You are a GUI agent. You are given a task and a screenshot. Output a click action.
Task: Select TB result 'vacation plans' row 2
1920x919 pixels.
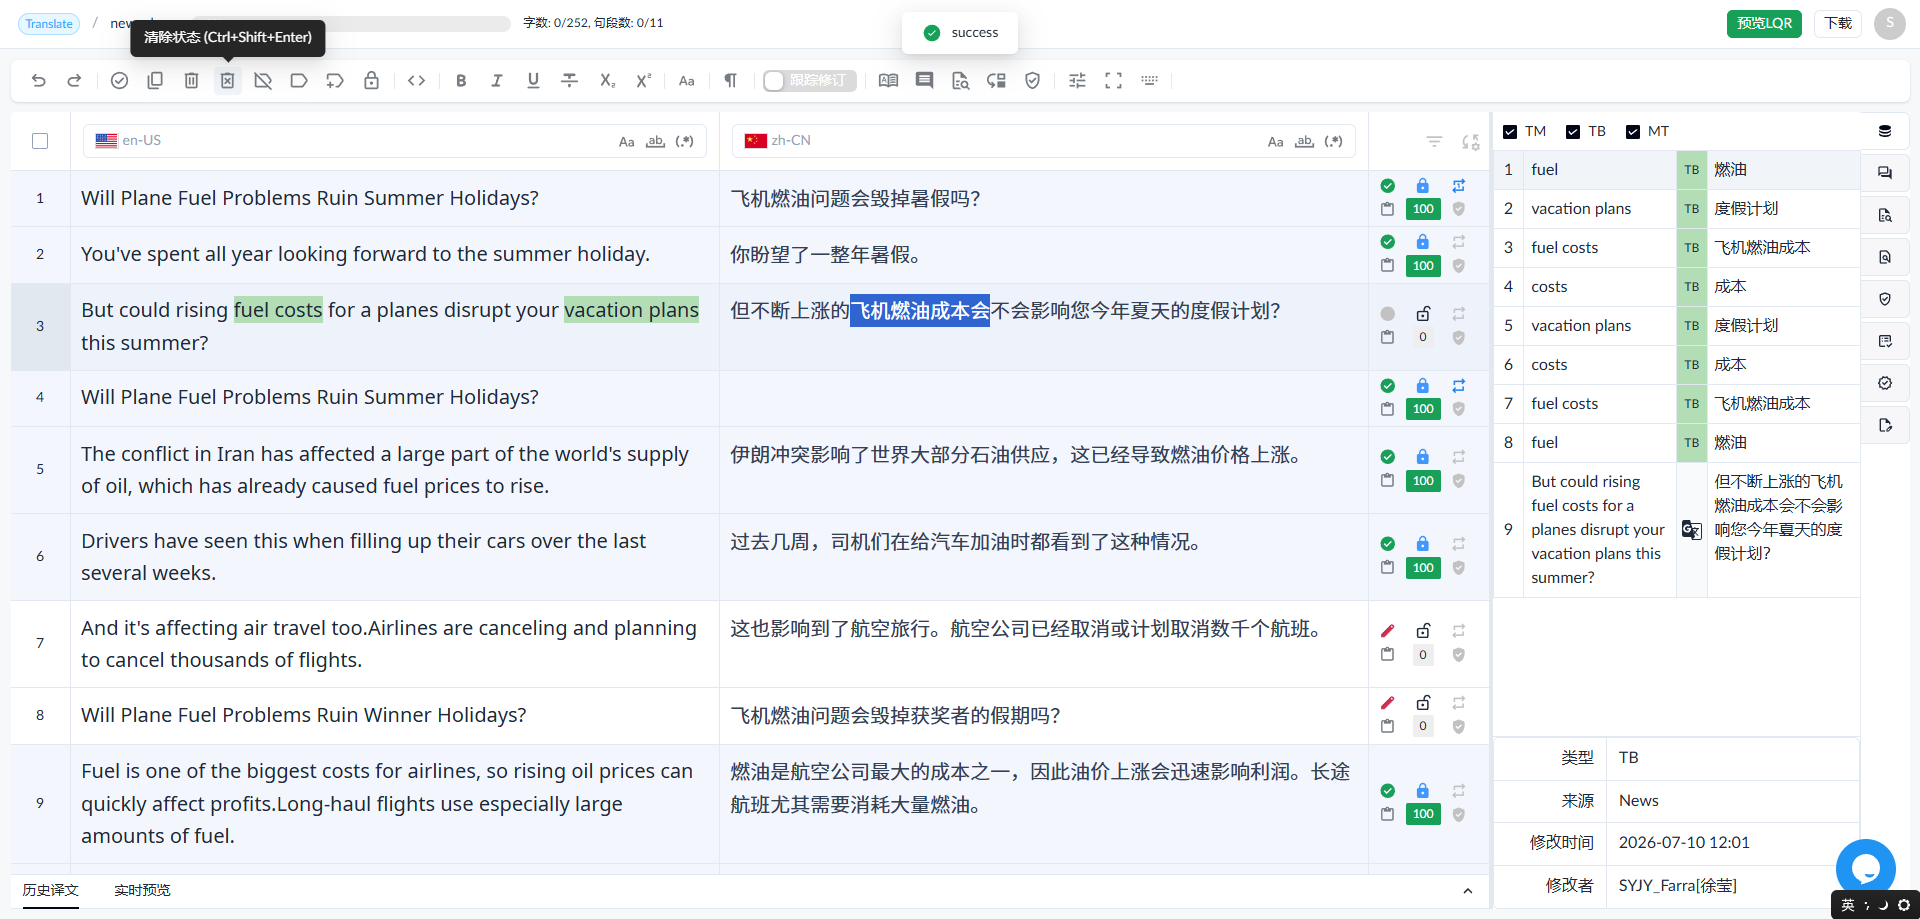[1677, 209]
